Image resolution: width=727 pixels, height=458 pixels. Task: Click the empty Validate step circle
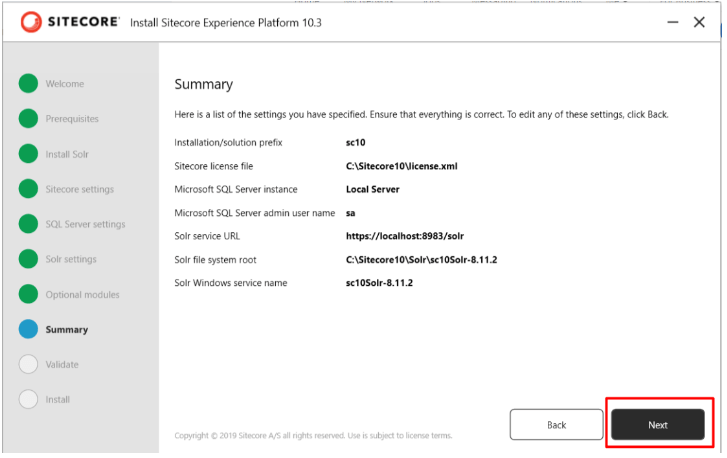(x=28, y=364)
